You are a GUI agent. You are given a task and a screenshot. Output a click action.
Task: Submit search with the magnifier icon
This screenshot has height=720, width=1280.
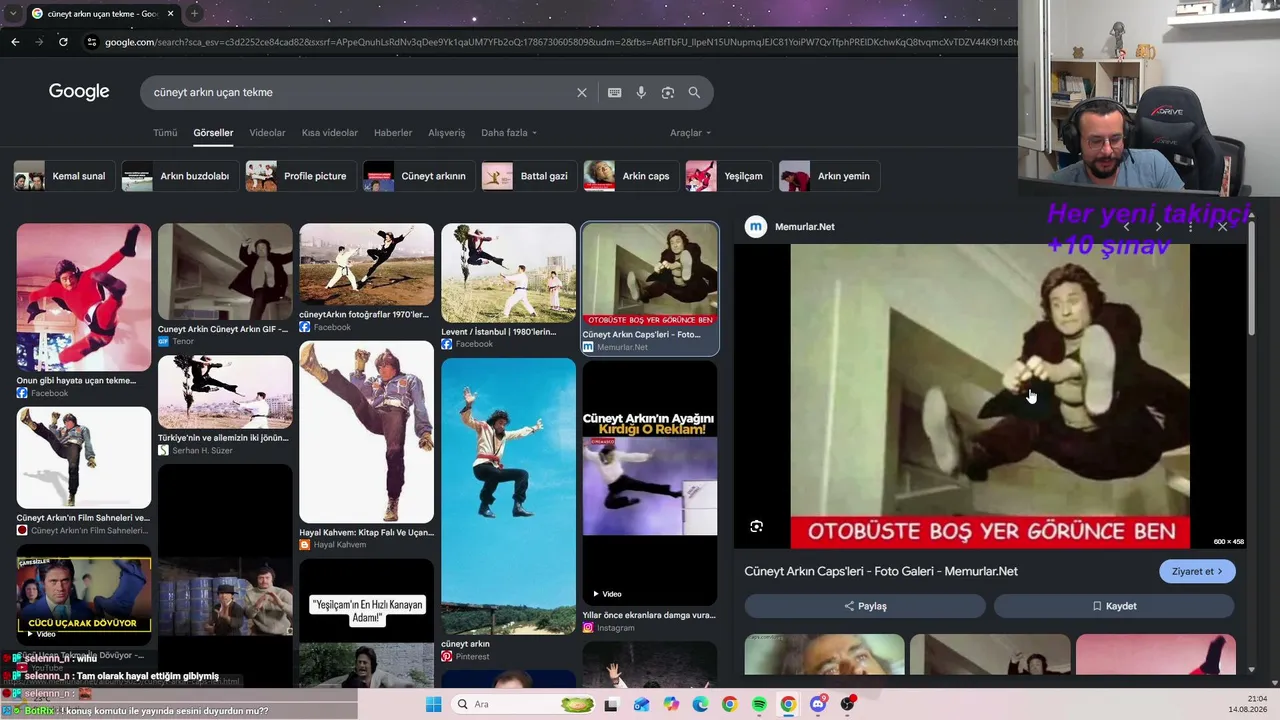(x=694, y=92)
